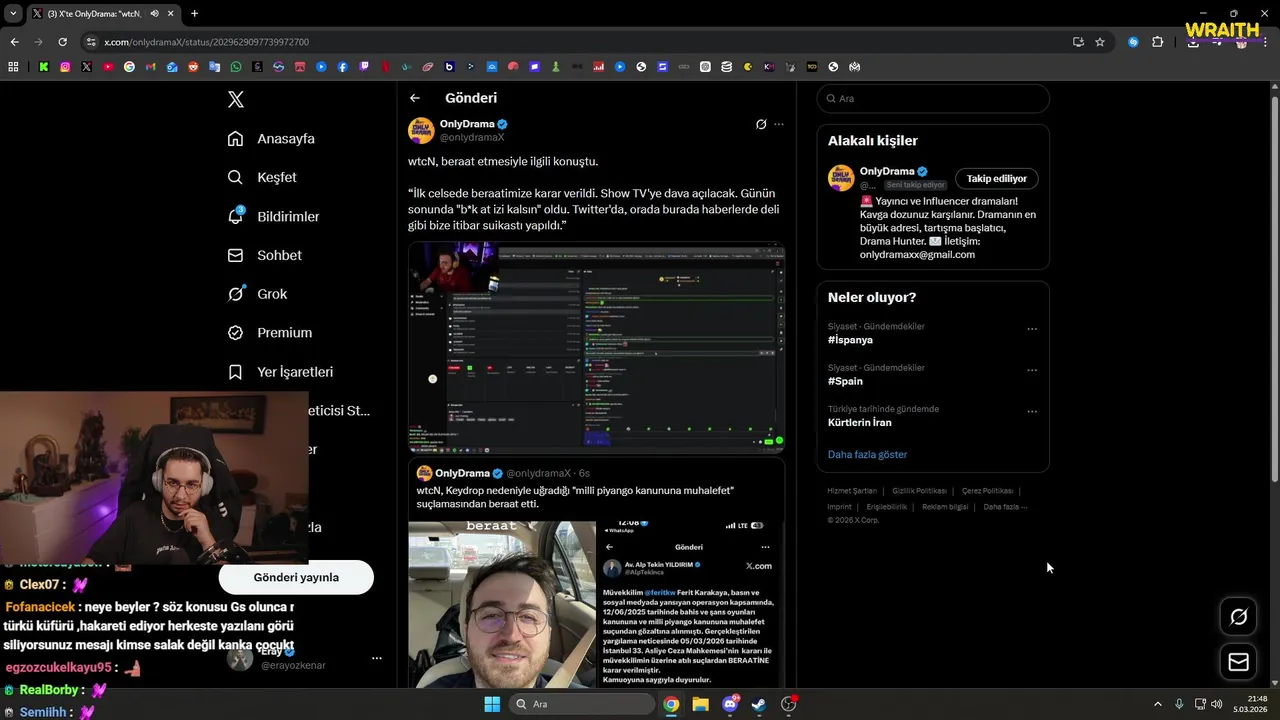Click Daha fazla göster link
1280x720 pixels.
pyautogui.click(x=867, y=454)
